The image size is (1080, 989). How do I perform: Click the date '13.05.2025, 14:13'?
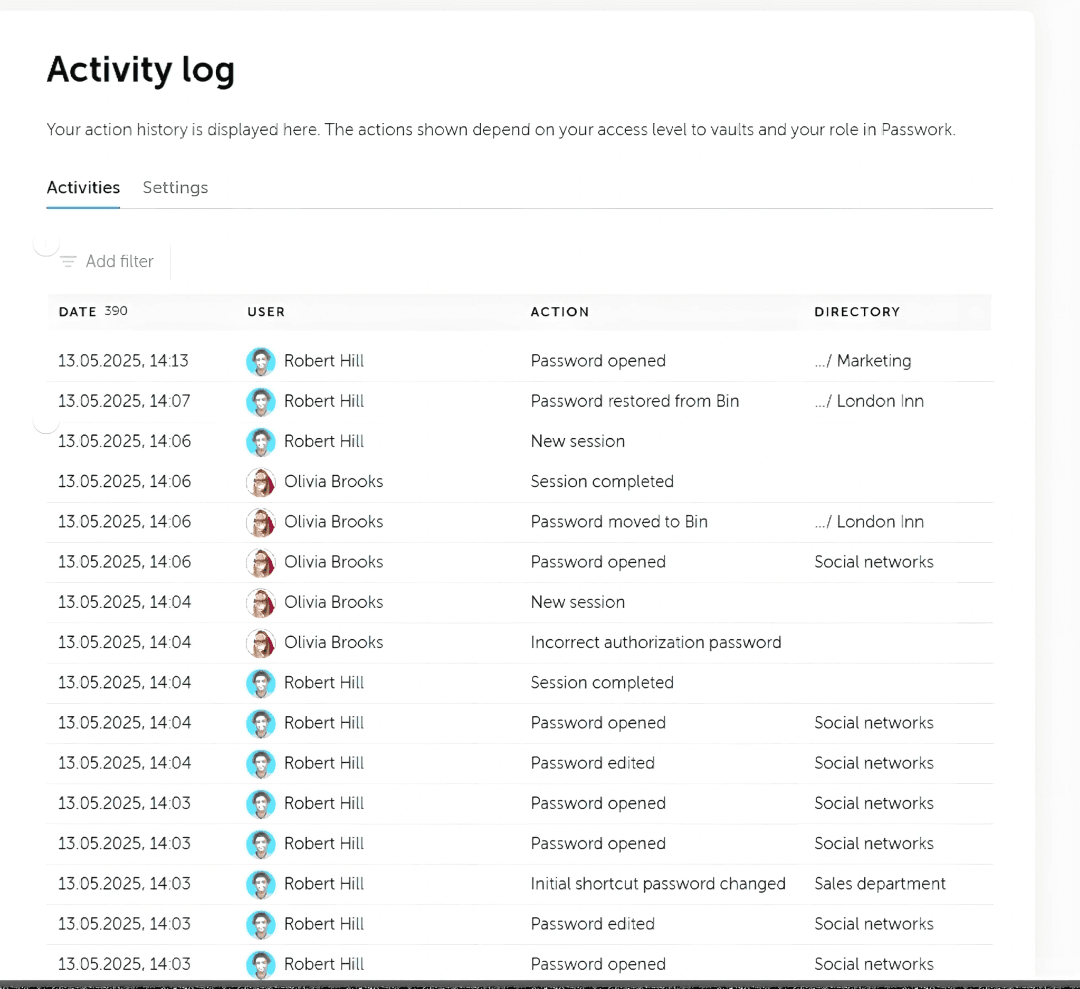(x=123, y=361)
